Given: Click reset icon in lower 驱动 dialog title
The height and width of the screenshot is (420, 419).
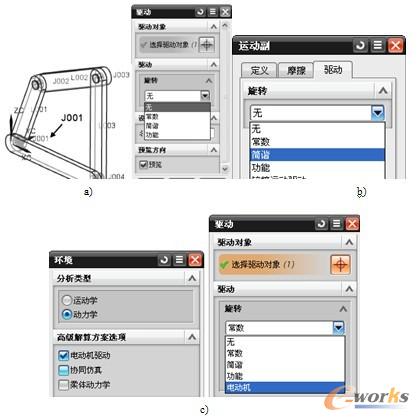Looking at the screenshot, I should coord(321,224).
